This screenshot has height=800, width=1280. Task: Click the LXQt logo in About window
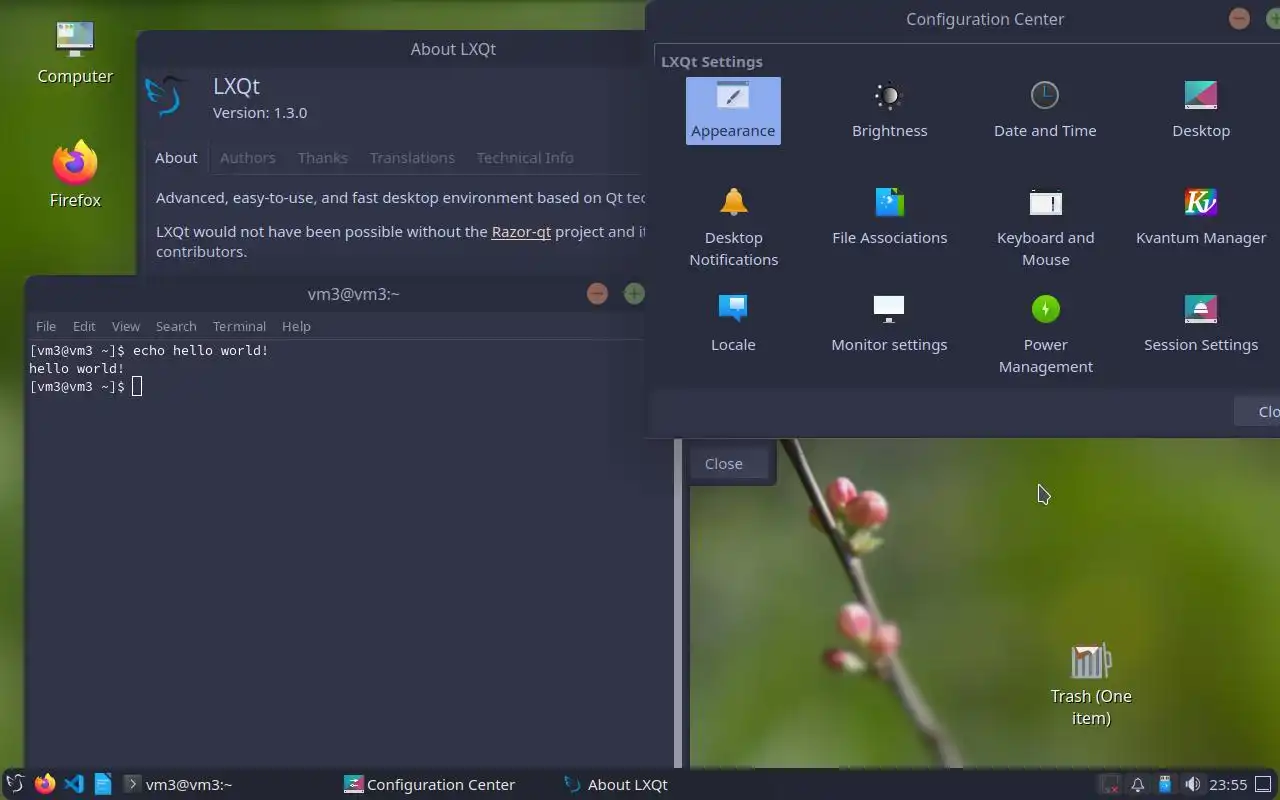(x=166, y=97)
